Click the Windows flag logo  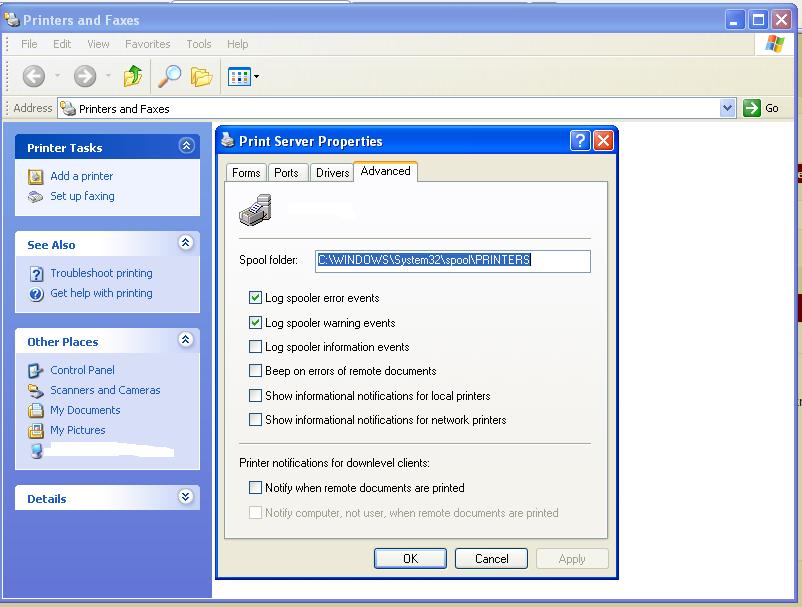774,44
